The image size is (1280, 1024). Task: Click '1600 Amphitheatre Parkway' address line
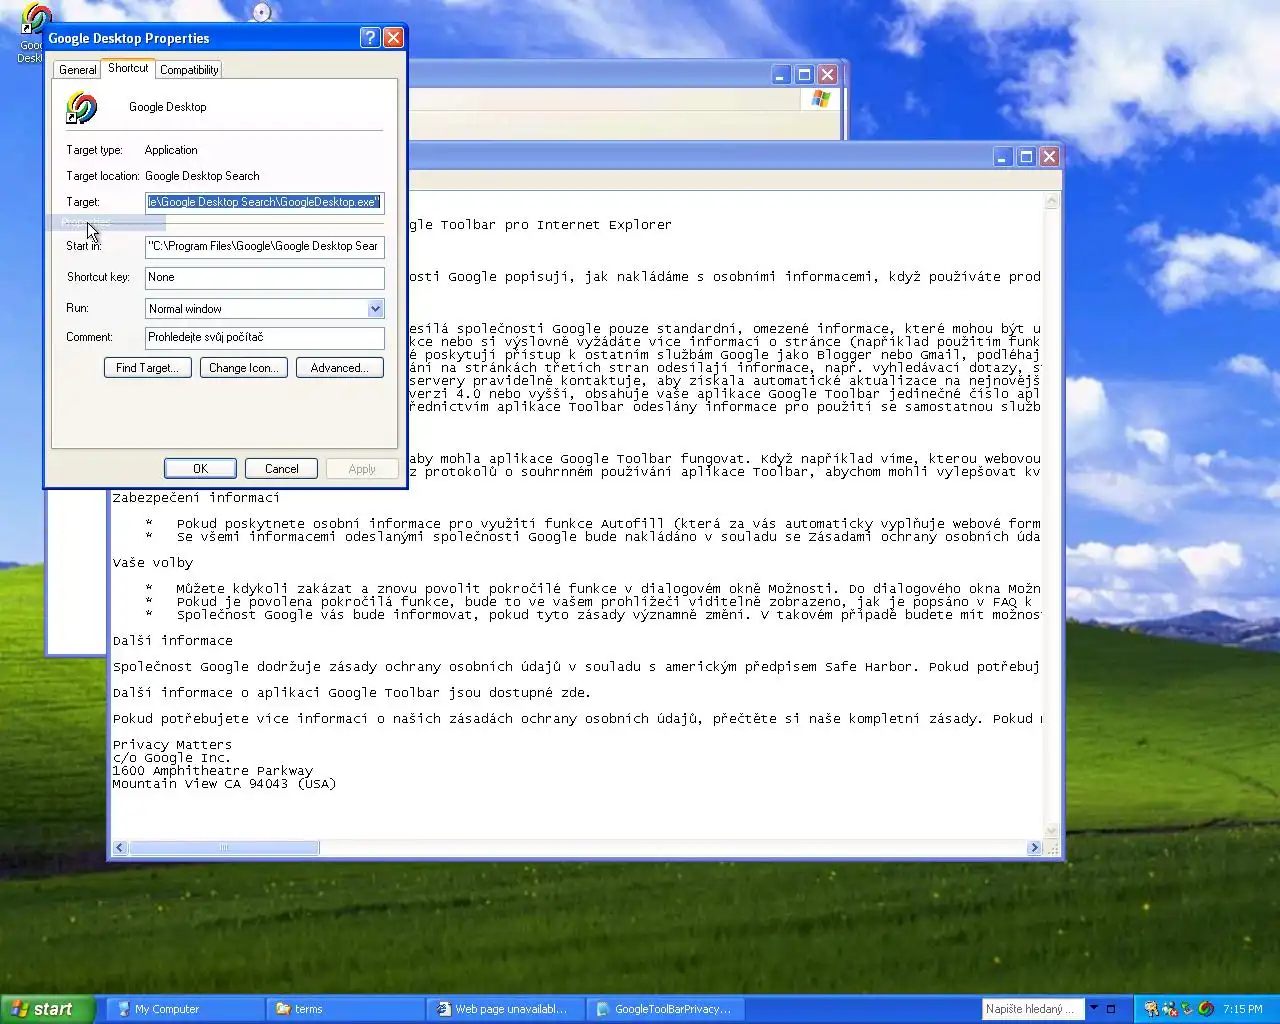pyautogui.click(x=212, y=771)
